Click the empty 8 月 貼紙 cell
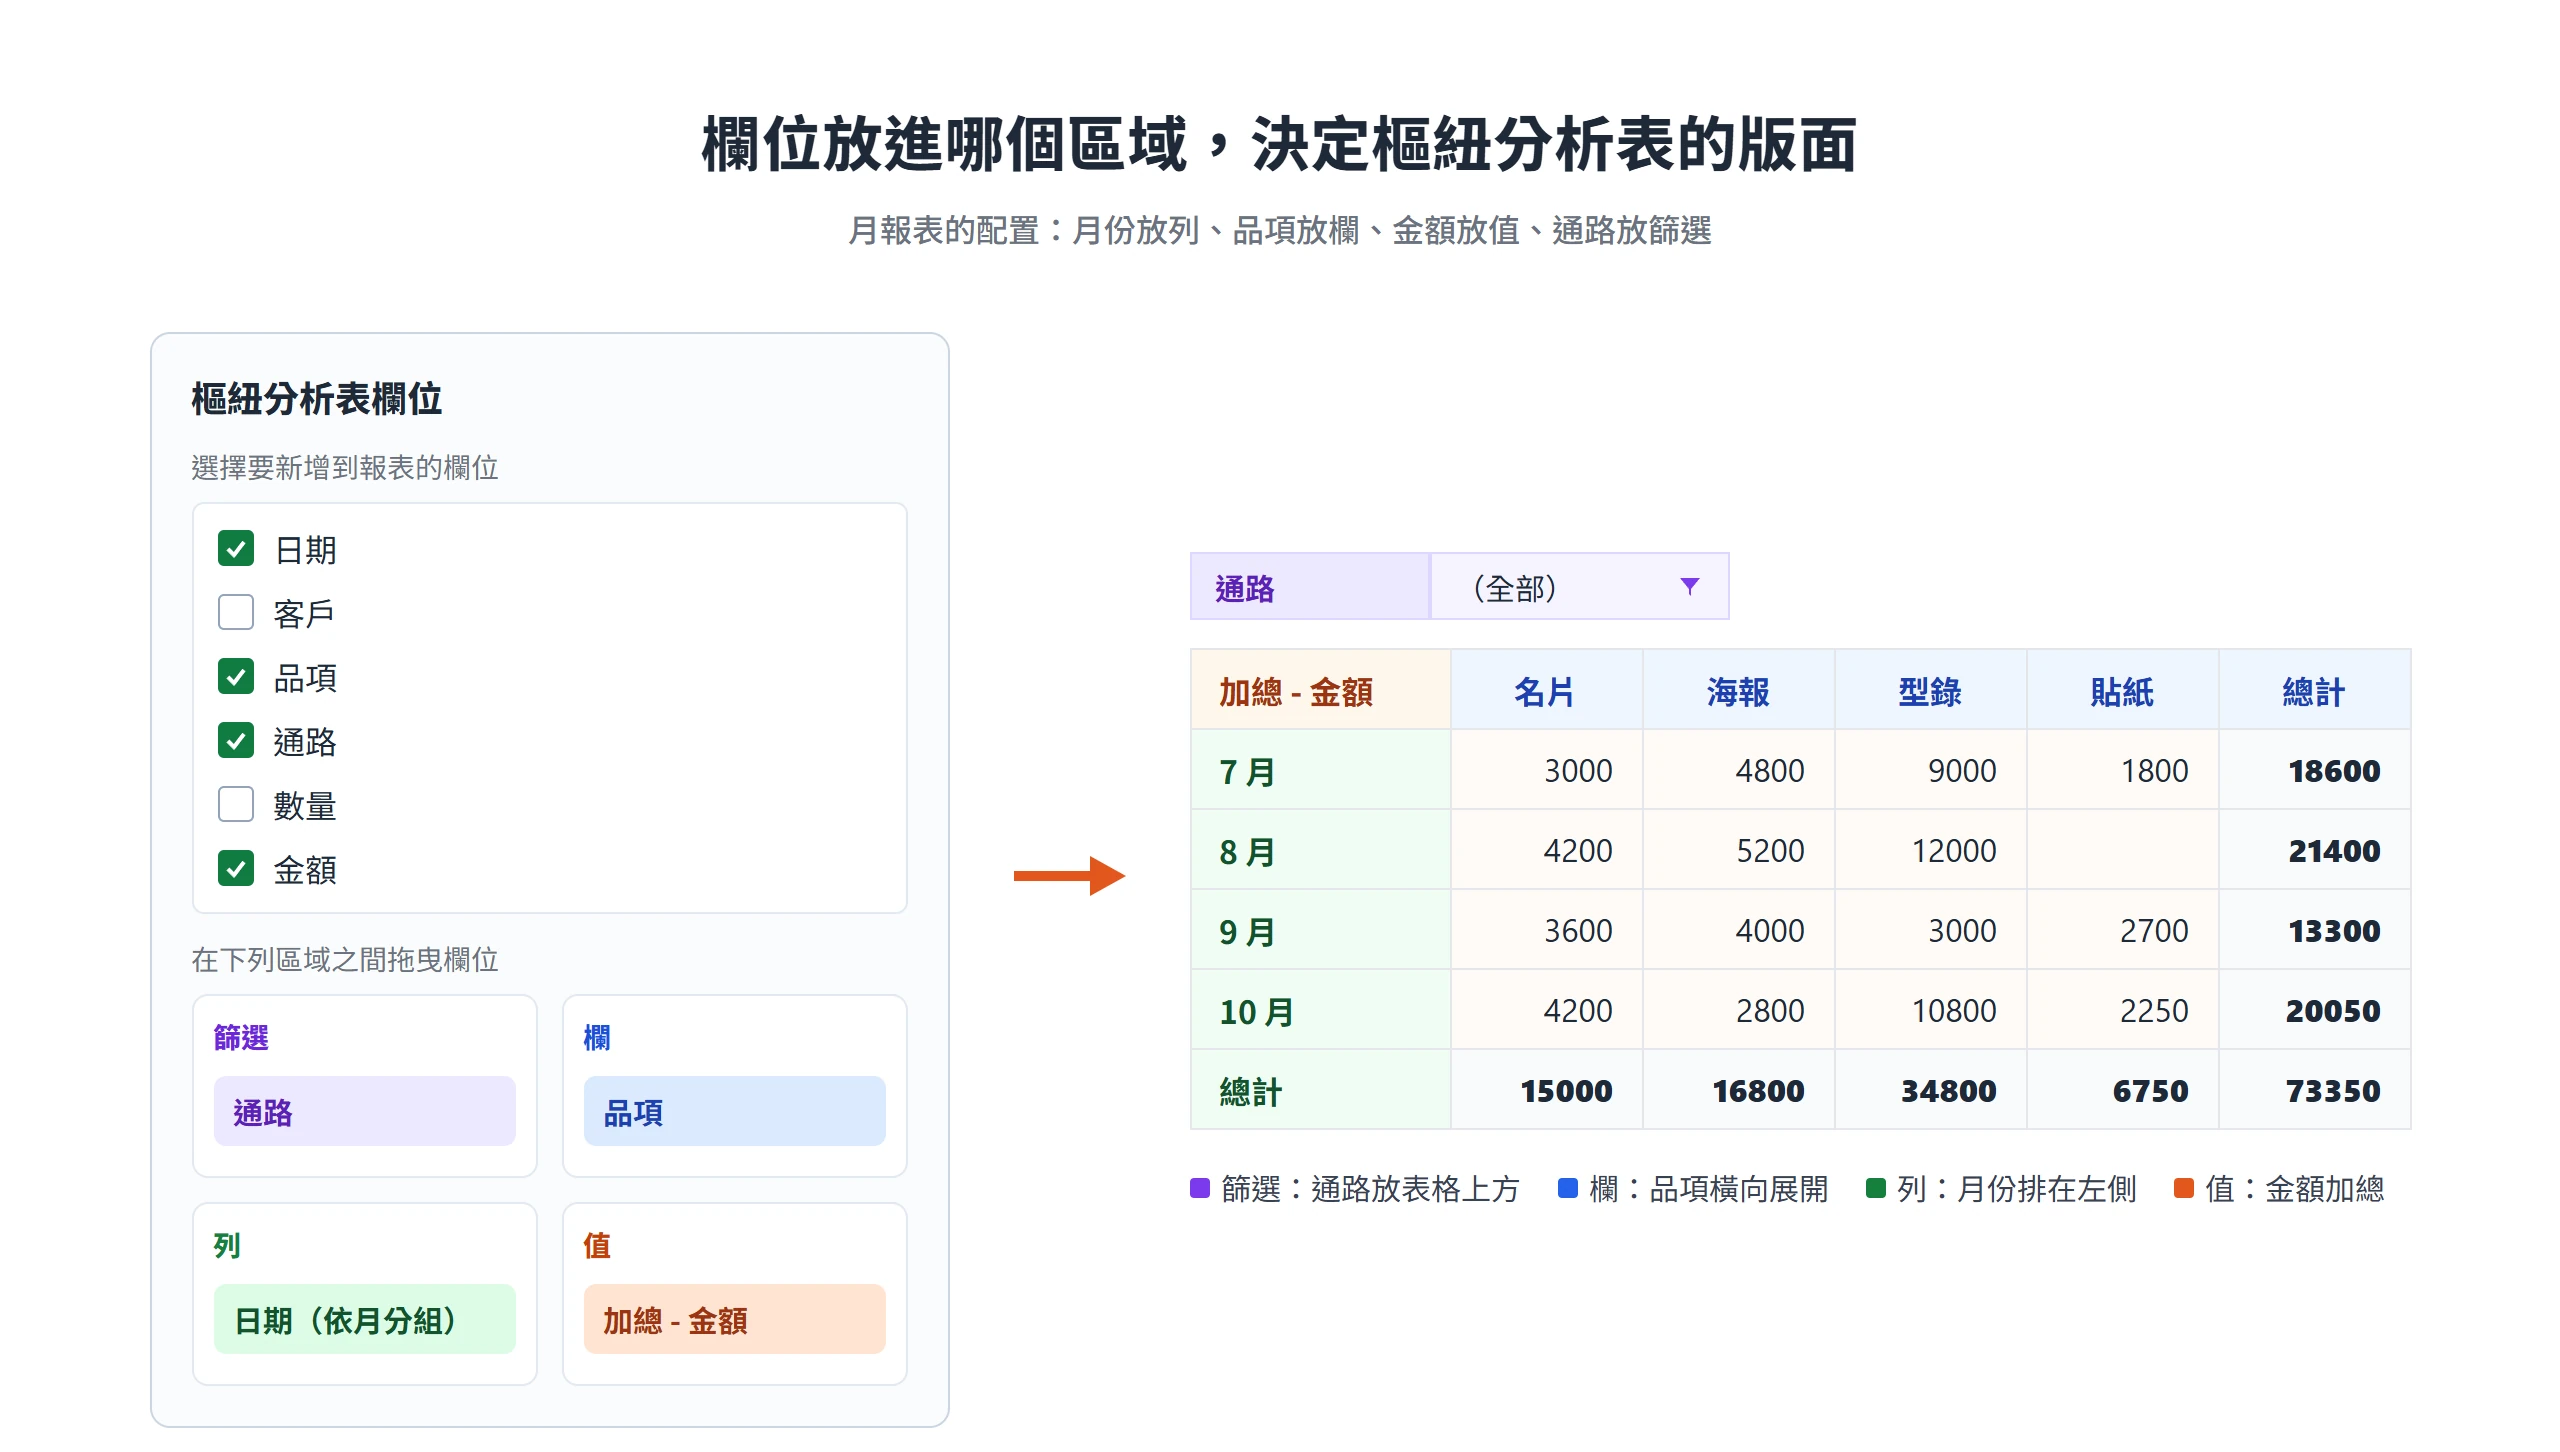The image size is (2560, 1452). 2122,850
